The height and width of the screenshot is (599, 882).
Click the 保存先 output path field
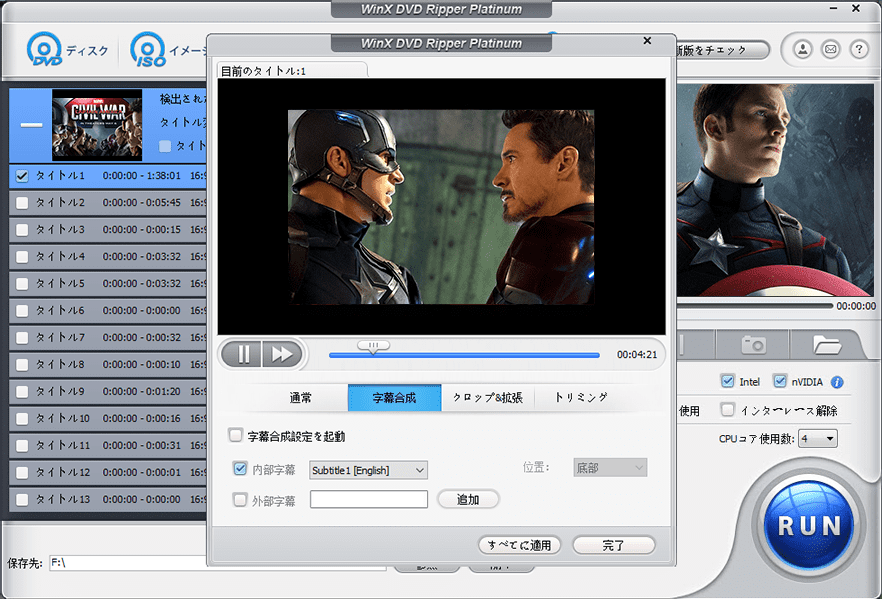pyautogui.click(x=218, y=563)
